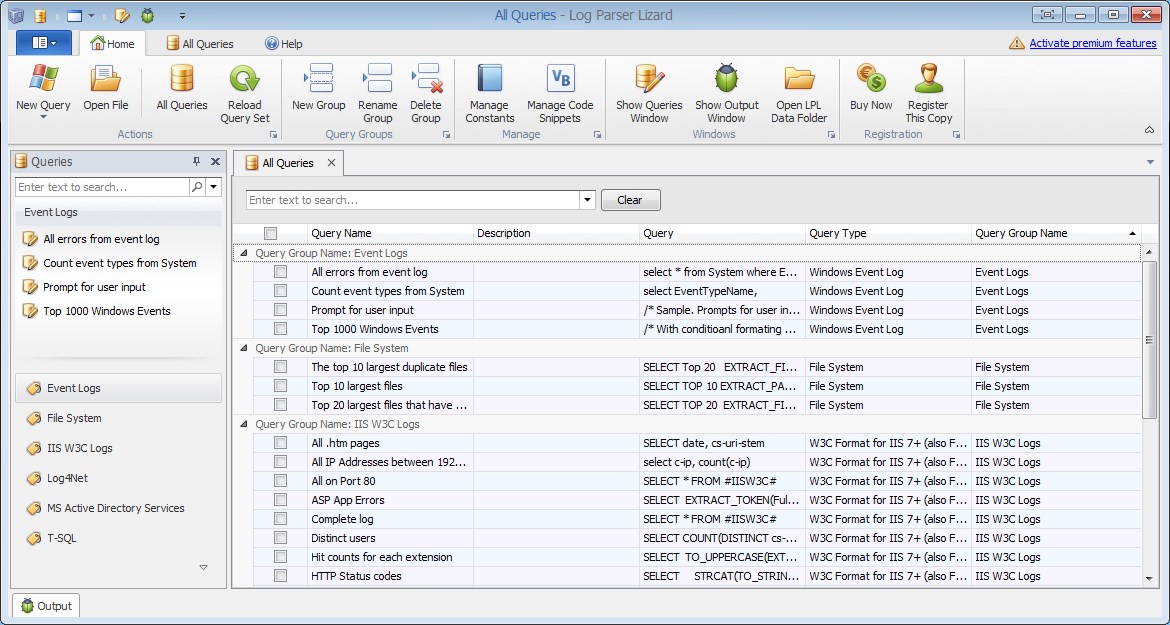The image size is (1170, 625).
Task: Select File System group in sidebar
Action: (x=119, y=418)
